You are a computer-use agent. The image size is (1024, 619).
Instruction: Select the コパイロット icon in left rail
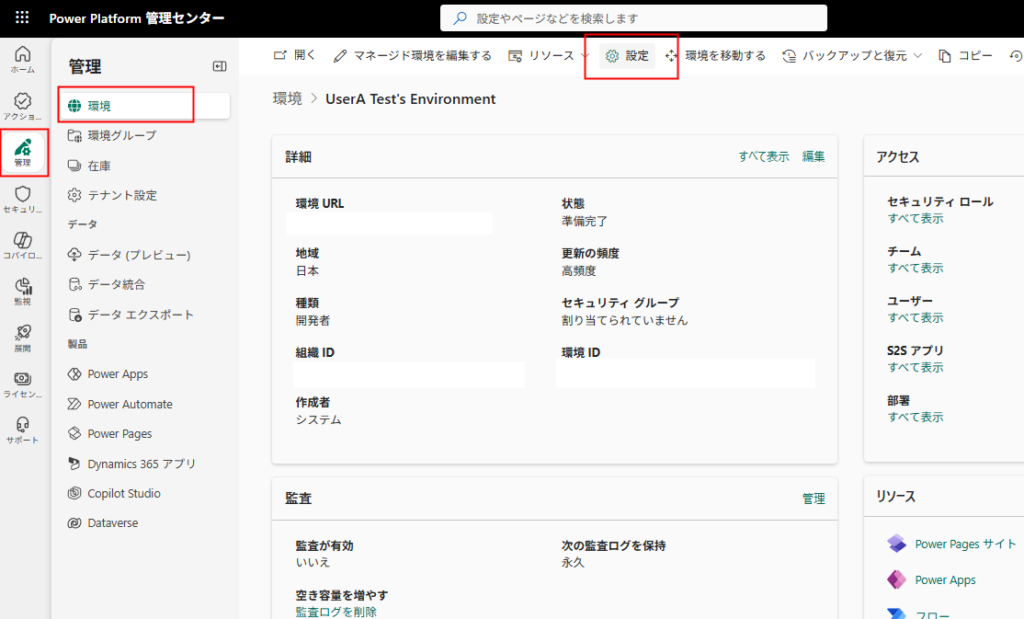click(x=22, y=245)
